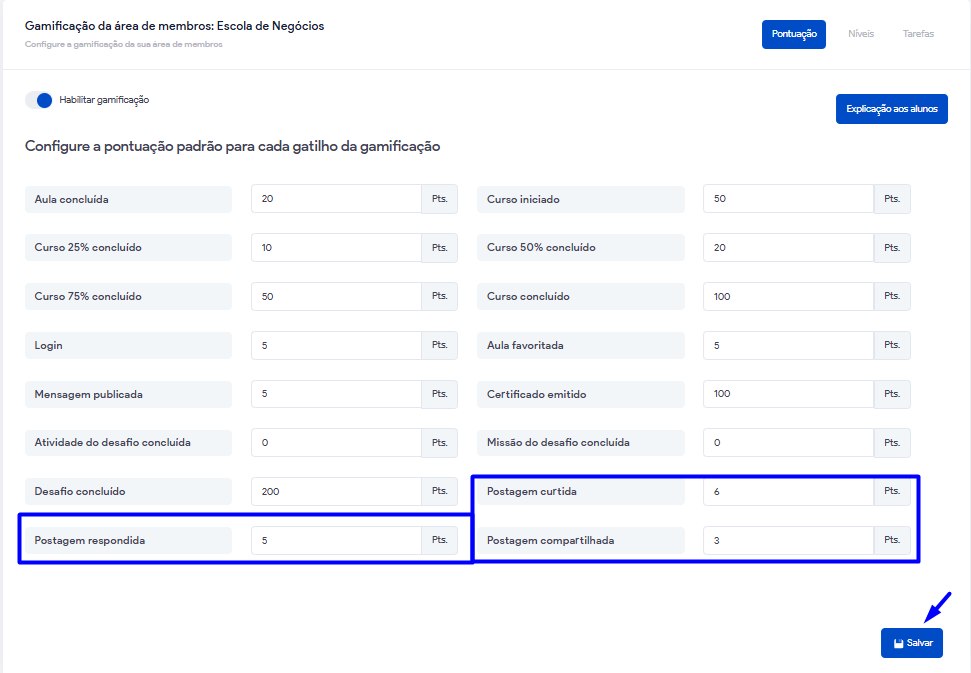971x673 pixels.
Task: Focus the Curso iniciado points input
Action: tap(787, 199)
